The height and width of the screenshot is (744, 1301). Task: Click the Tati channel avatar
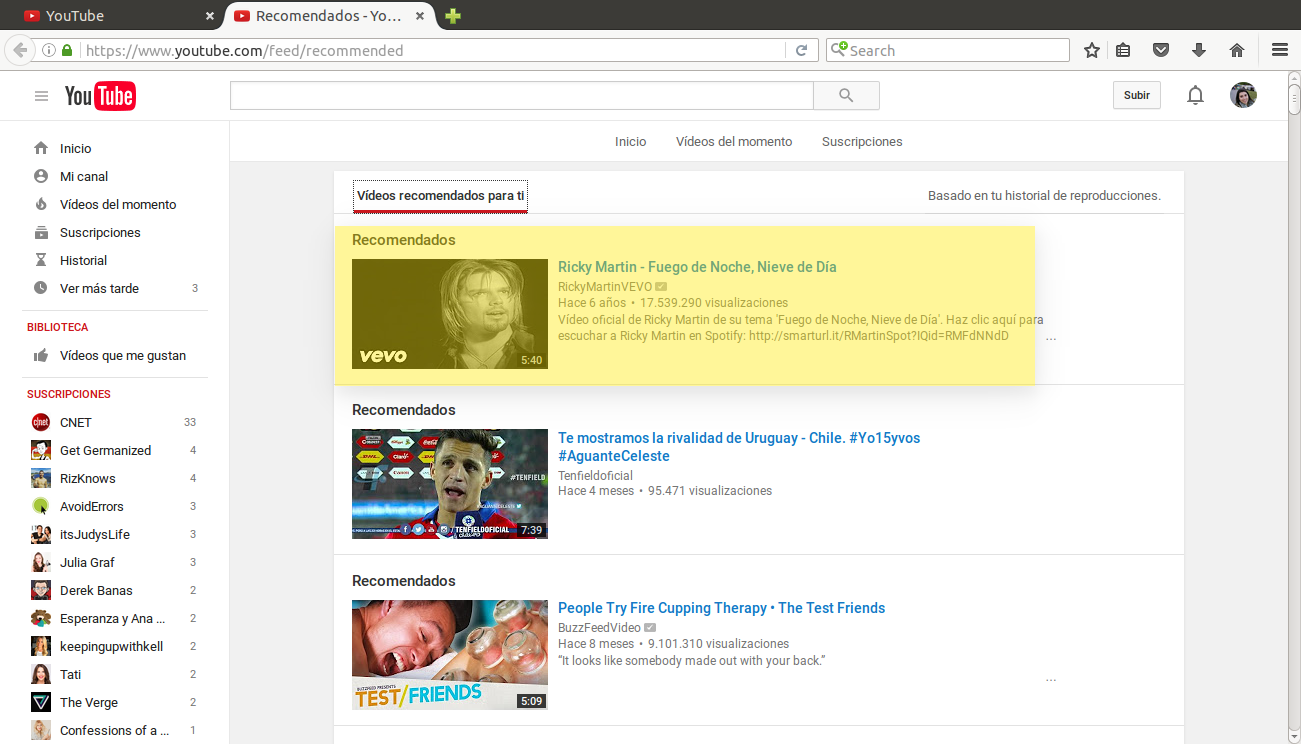click(41, 674)
